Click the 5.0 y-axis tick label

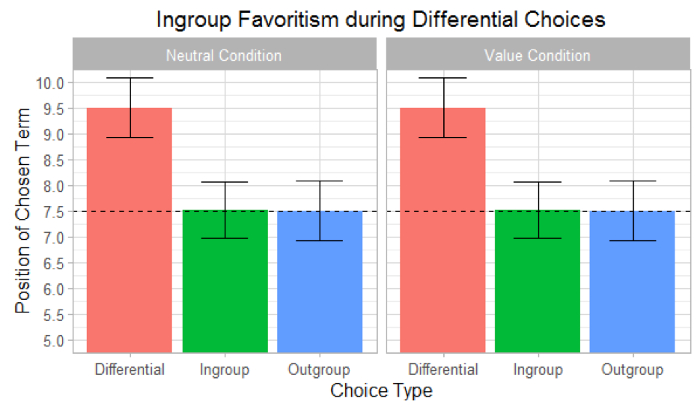point(53,340)
